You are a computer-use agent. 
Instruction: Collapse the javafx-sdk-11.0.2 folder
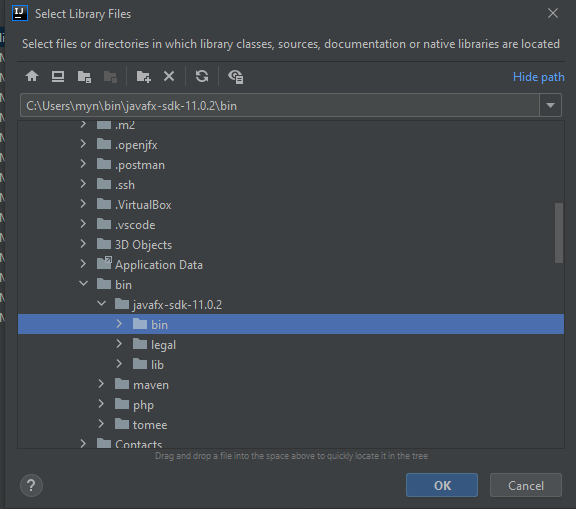click(x=101, y=304)
